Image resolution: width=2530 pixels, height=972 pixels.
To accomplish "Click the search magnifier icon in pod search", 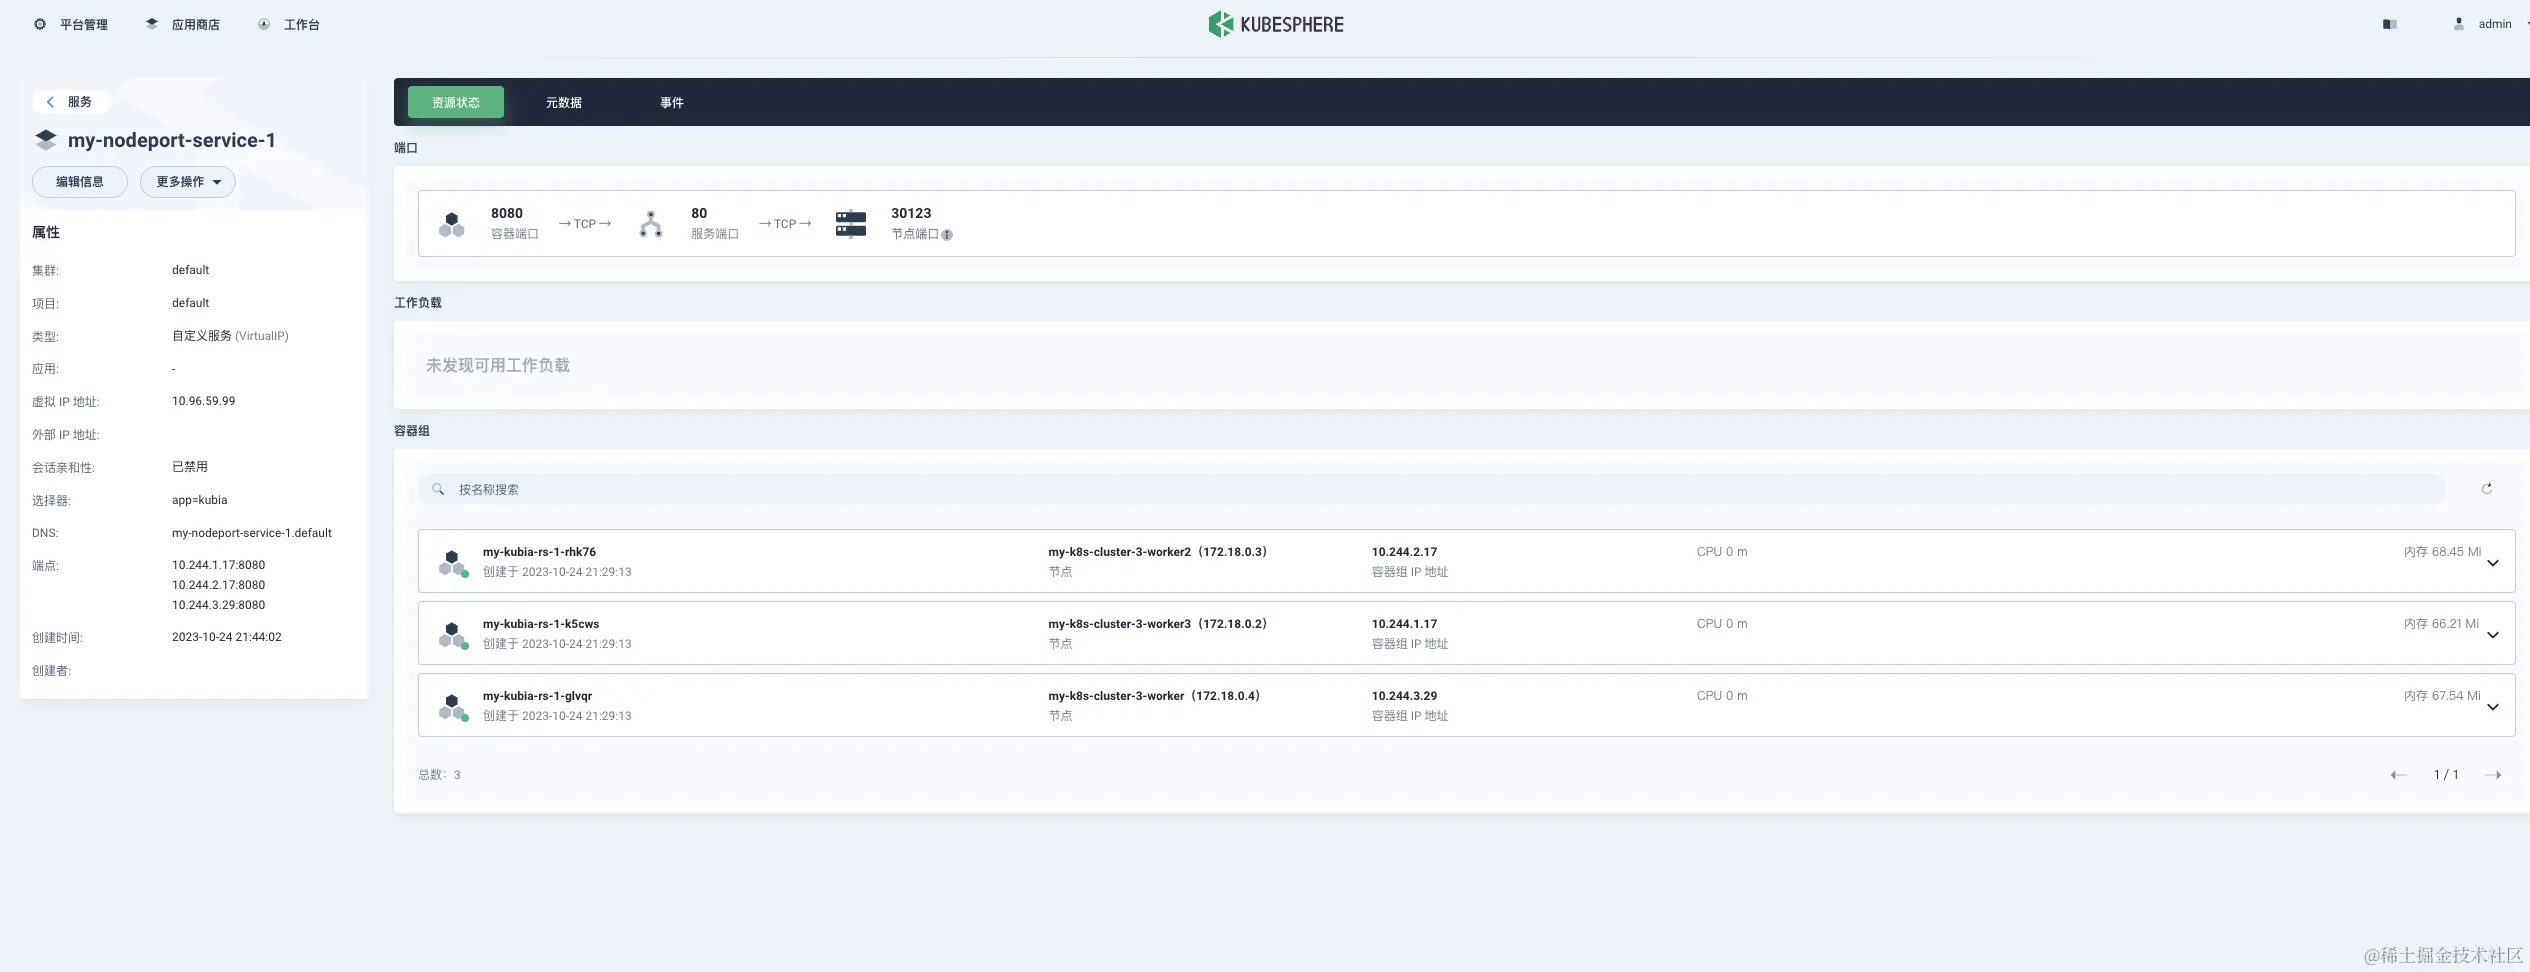I will [438, 489].
